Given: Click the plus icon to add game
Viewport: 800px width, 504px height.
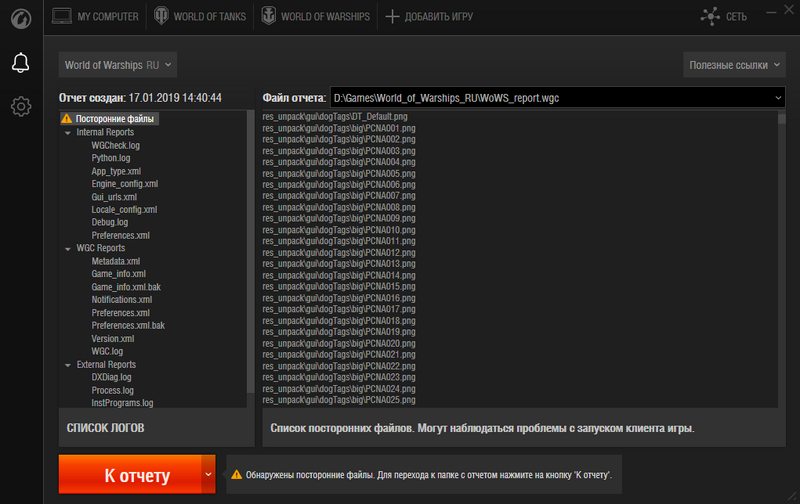Looking at the screenshot, I should tap(392, 17).
